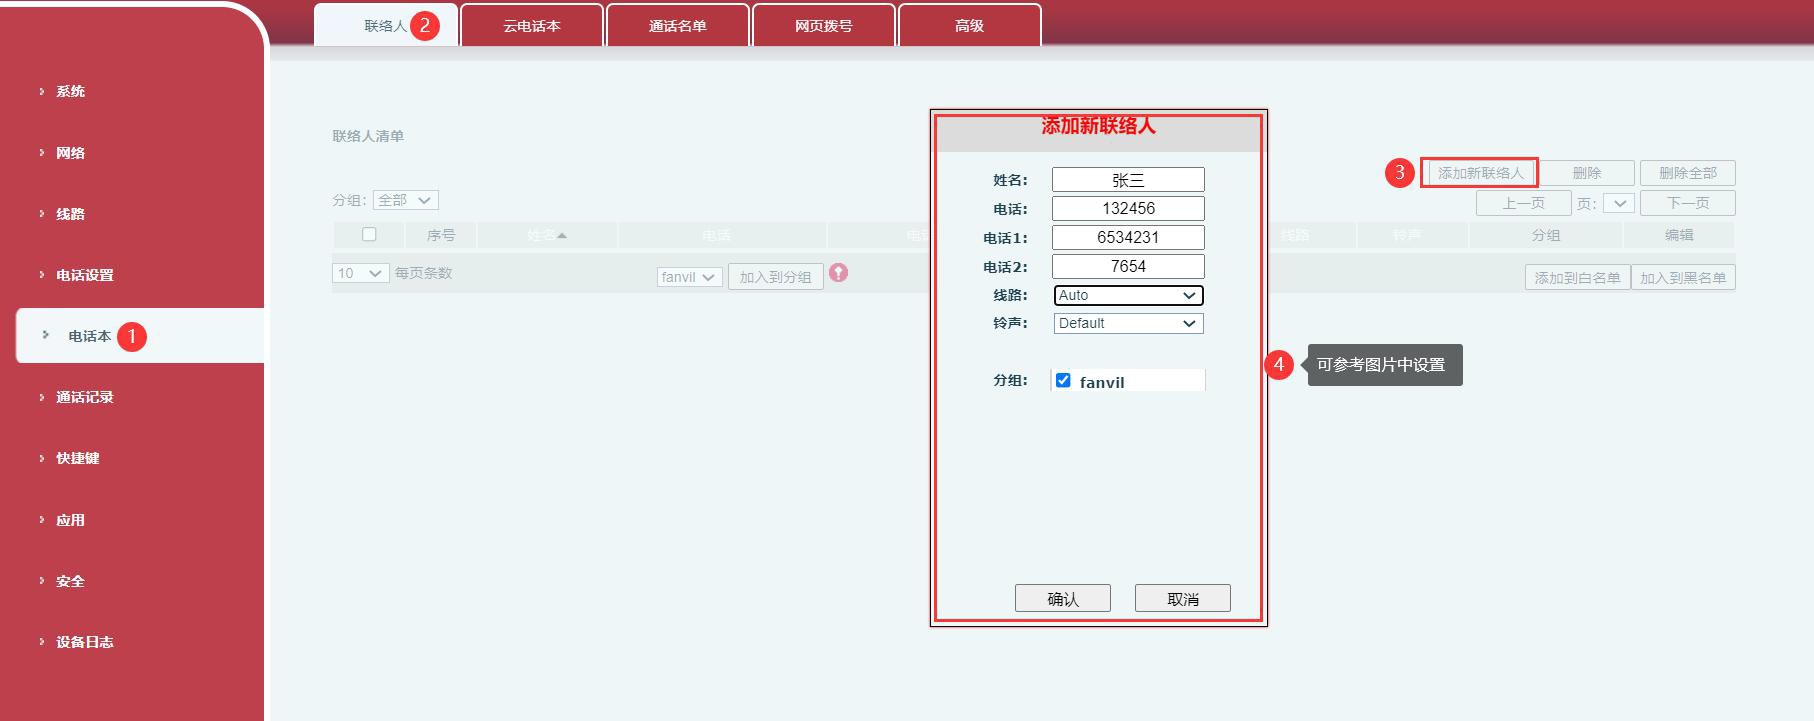Viewport: 1814px width, 721px height.
Task: Click the 加入到黑名单 button
Action: click(1683, 277)
